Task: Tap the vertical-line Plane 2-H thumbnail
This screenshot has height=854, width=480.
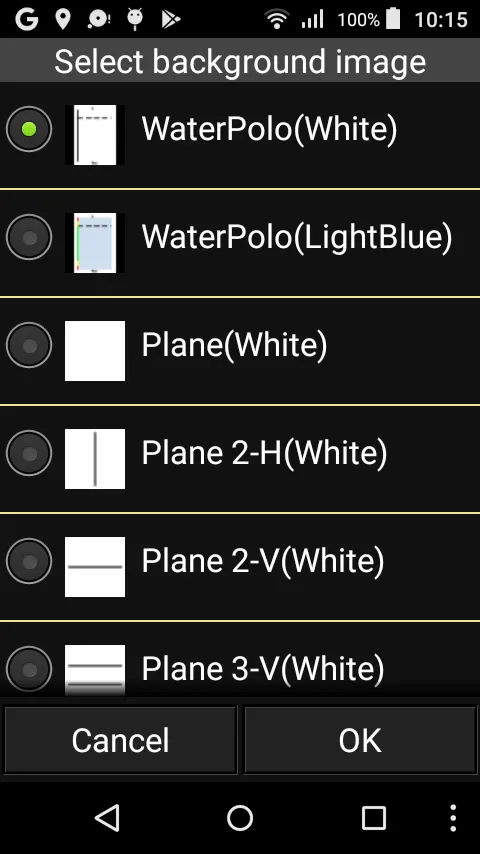Action: point(95,459)
